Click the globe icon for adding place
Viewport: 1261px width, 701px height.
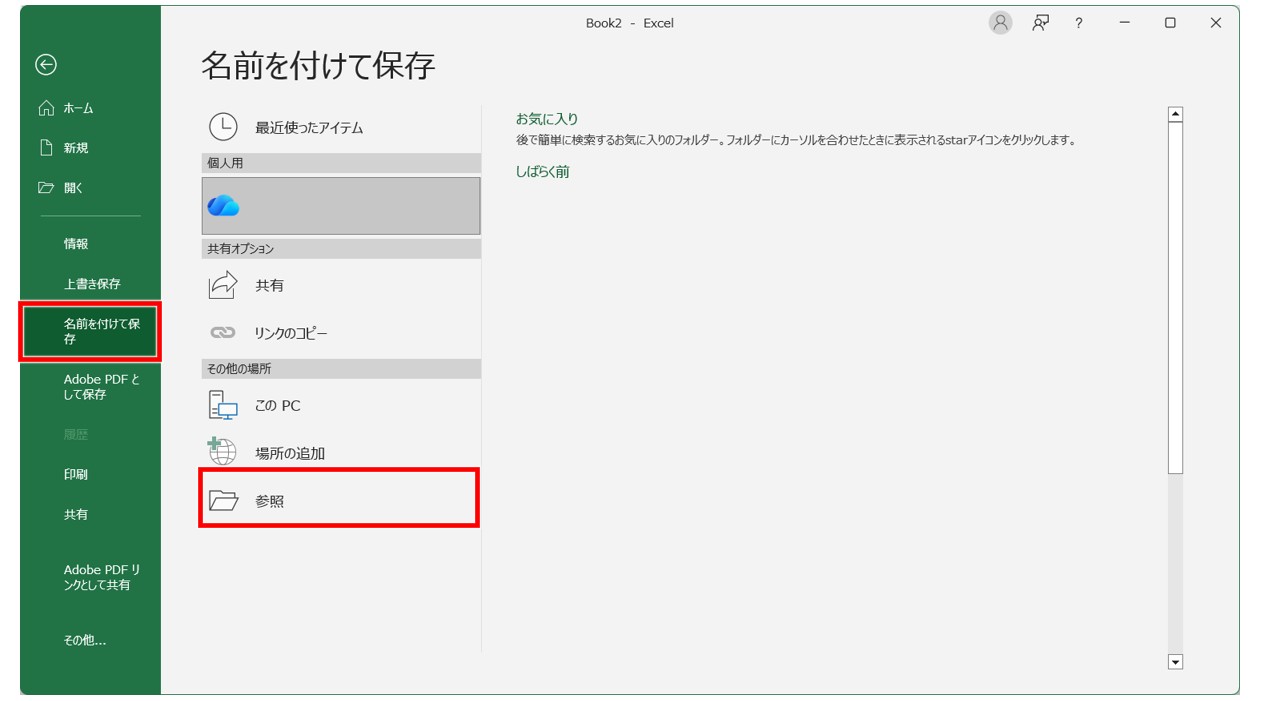click(222, 451)
